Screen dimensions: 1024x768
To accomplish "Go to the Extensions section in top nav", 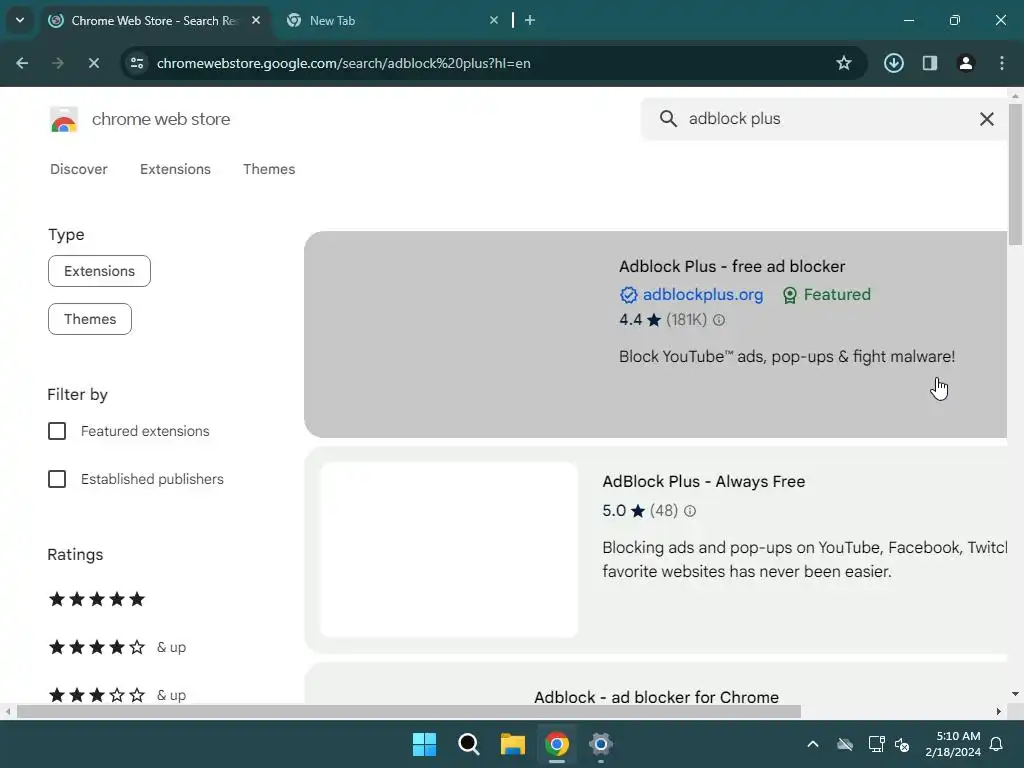I will pos(176,169).
